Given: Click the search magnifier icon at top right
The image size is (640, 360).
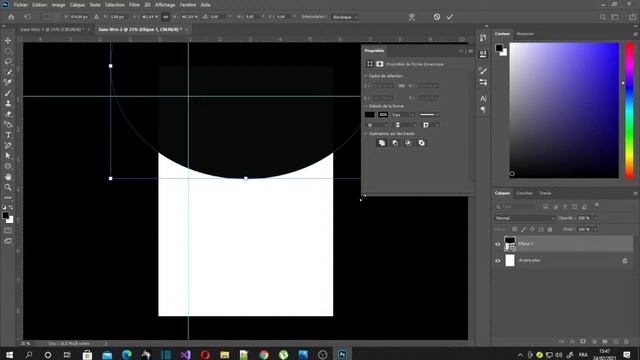Looking at the screenshot, I should (602, 17).
